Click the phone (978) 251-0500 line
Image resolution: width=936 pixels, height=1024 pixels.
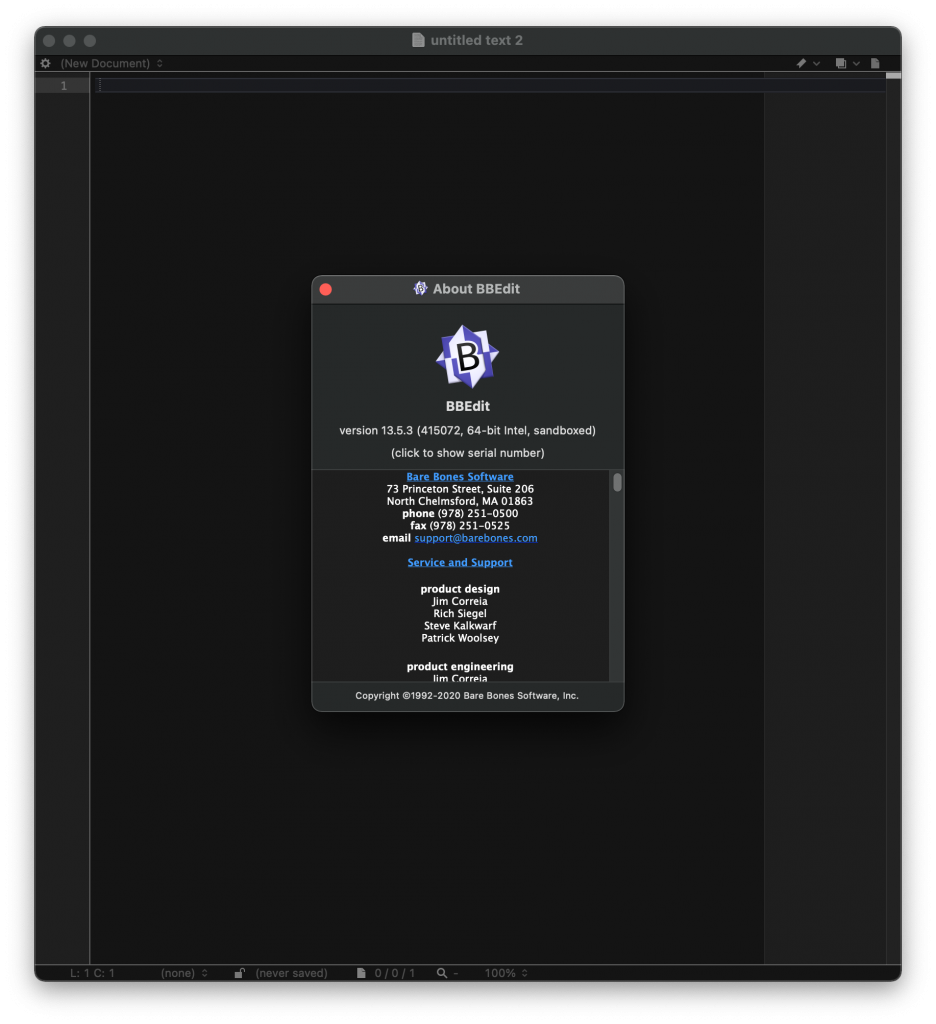[x=460, y=513]
